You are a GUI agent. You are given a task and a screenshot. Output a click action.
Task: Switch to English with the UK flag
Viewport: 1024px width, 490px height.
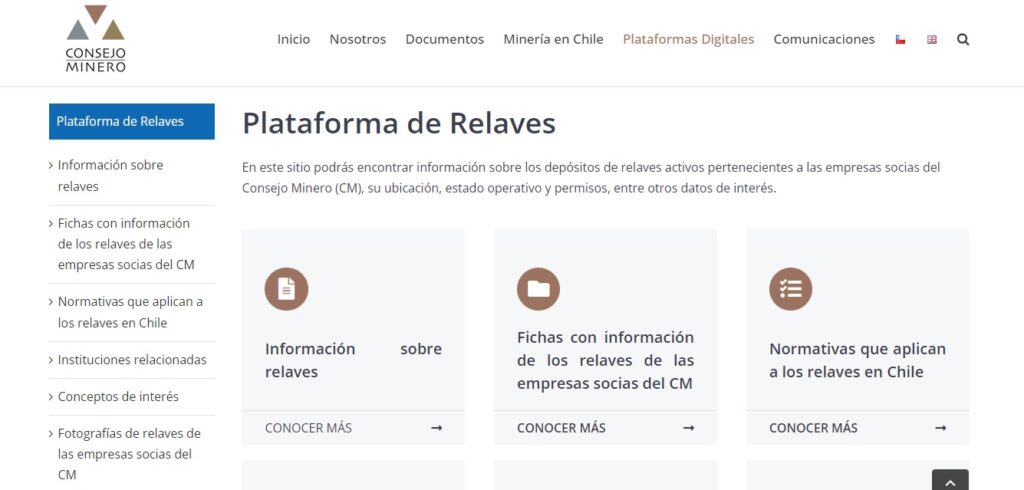click(932, 40)
